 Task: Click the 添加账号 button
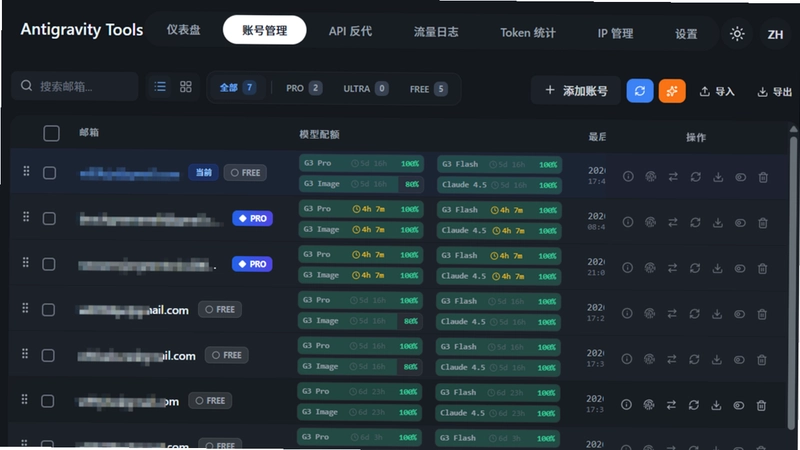[576, 91]
